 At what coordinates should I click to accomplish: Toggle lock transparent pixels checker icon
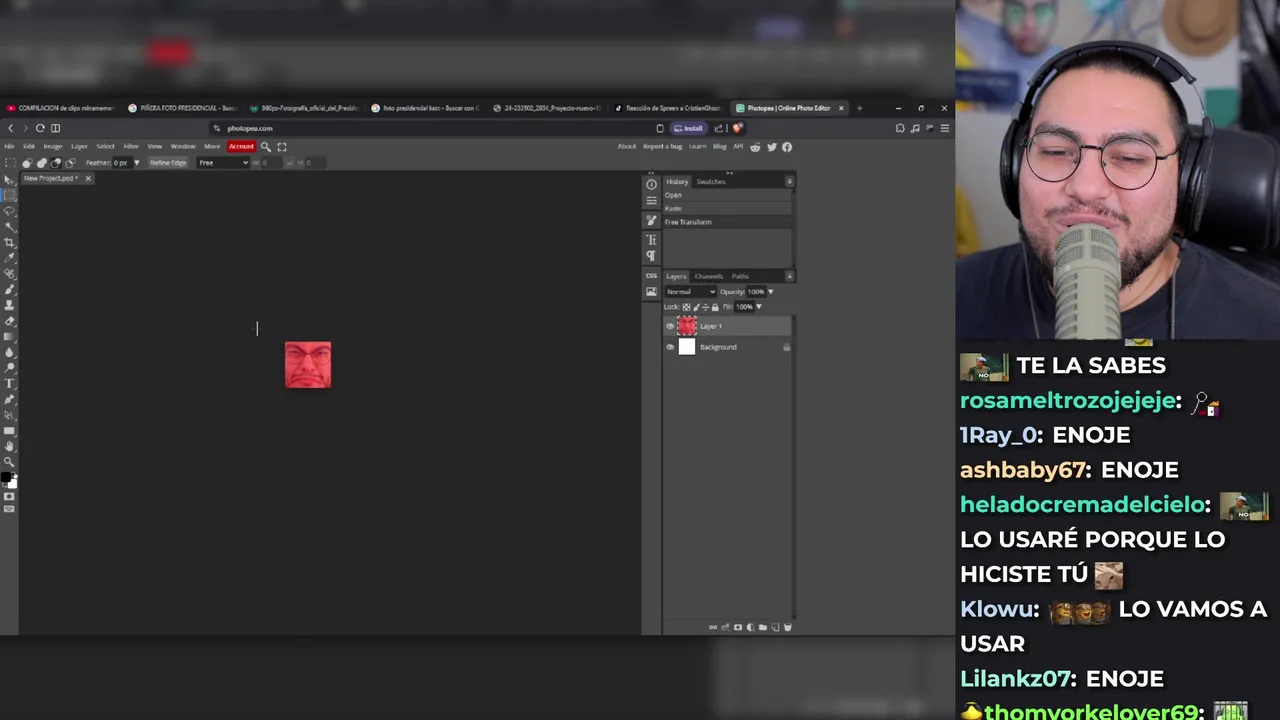tap(686, 307)
